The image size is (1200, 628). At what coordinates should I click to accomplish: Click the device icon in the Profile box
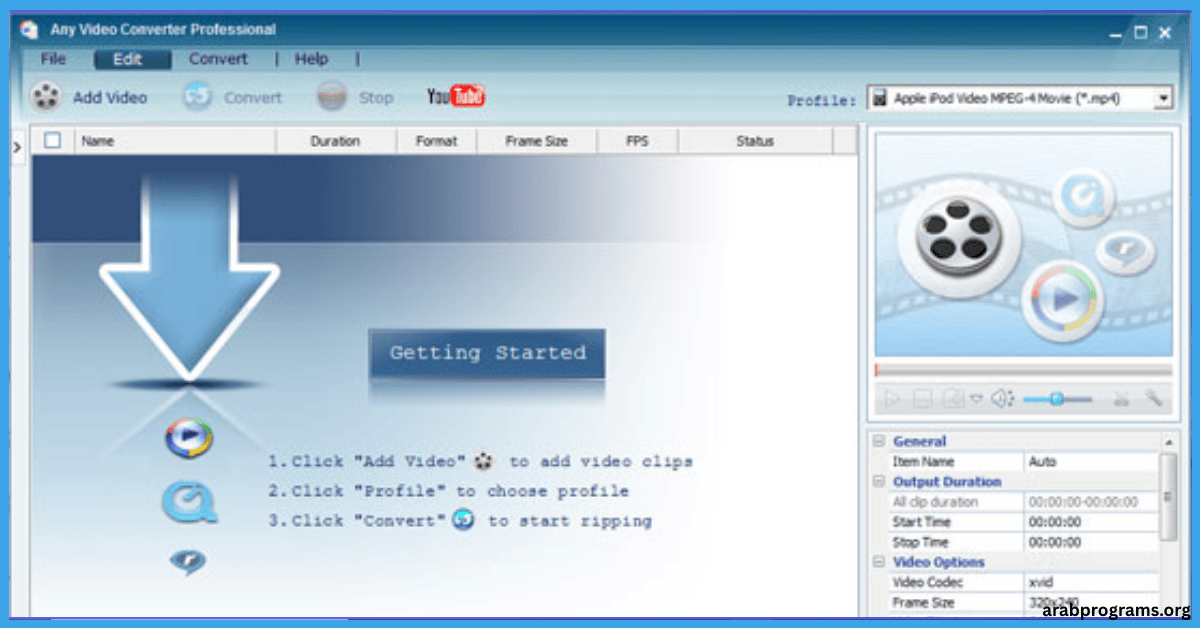tap(879, 98)
